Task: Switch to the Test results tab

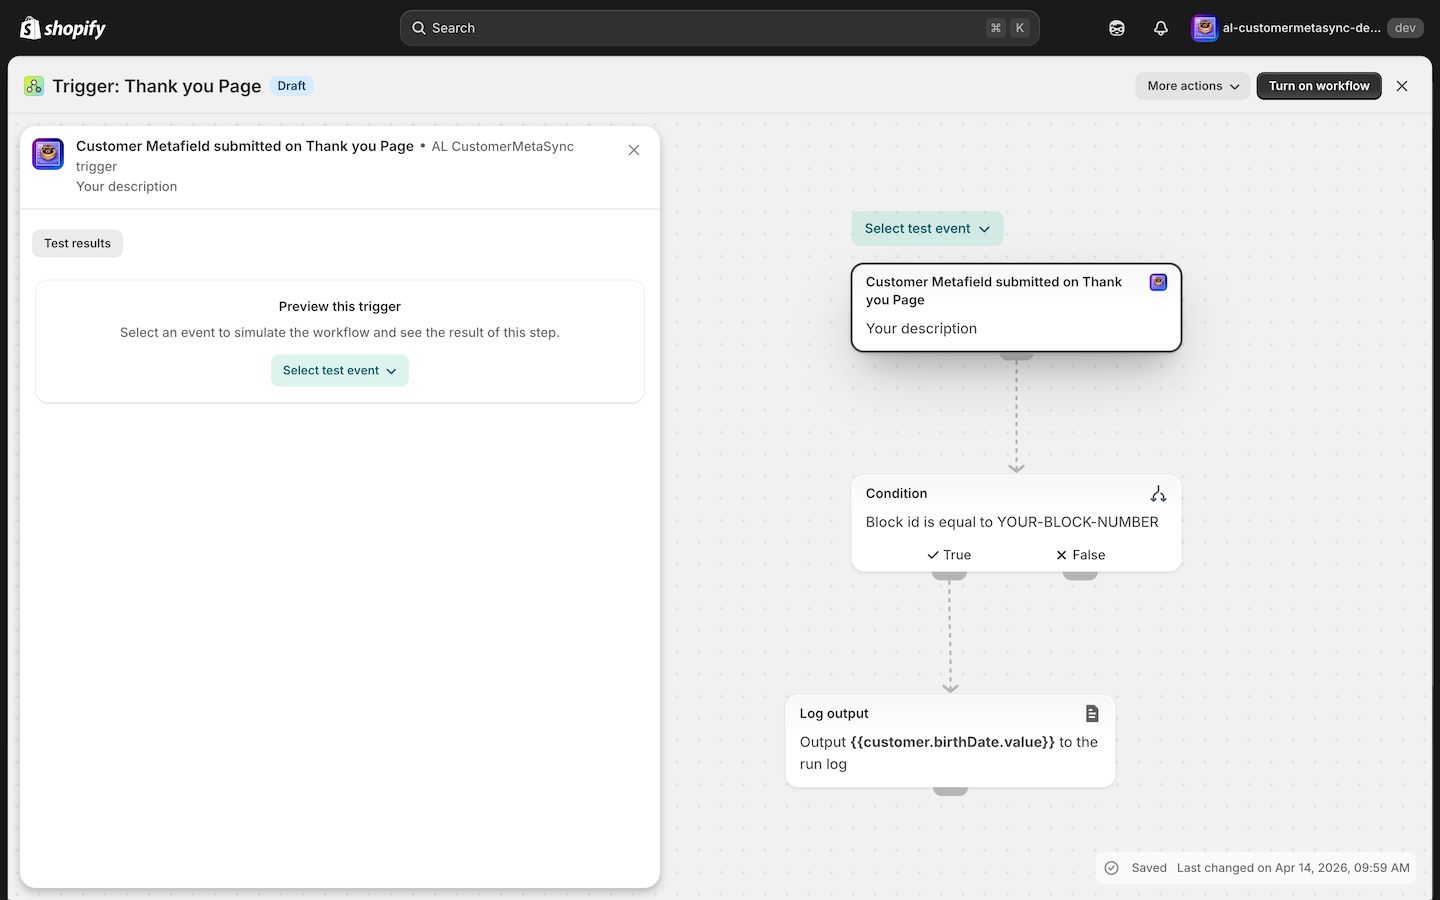Action: (77, 243)
